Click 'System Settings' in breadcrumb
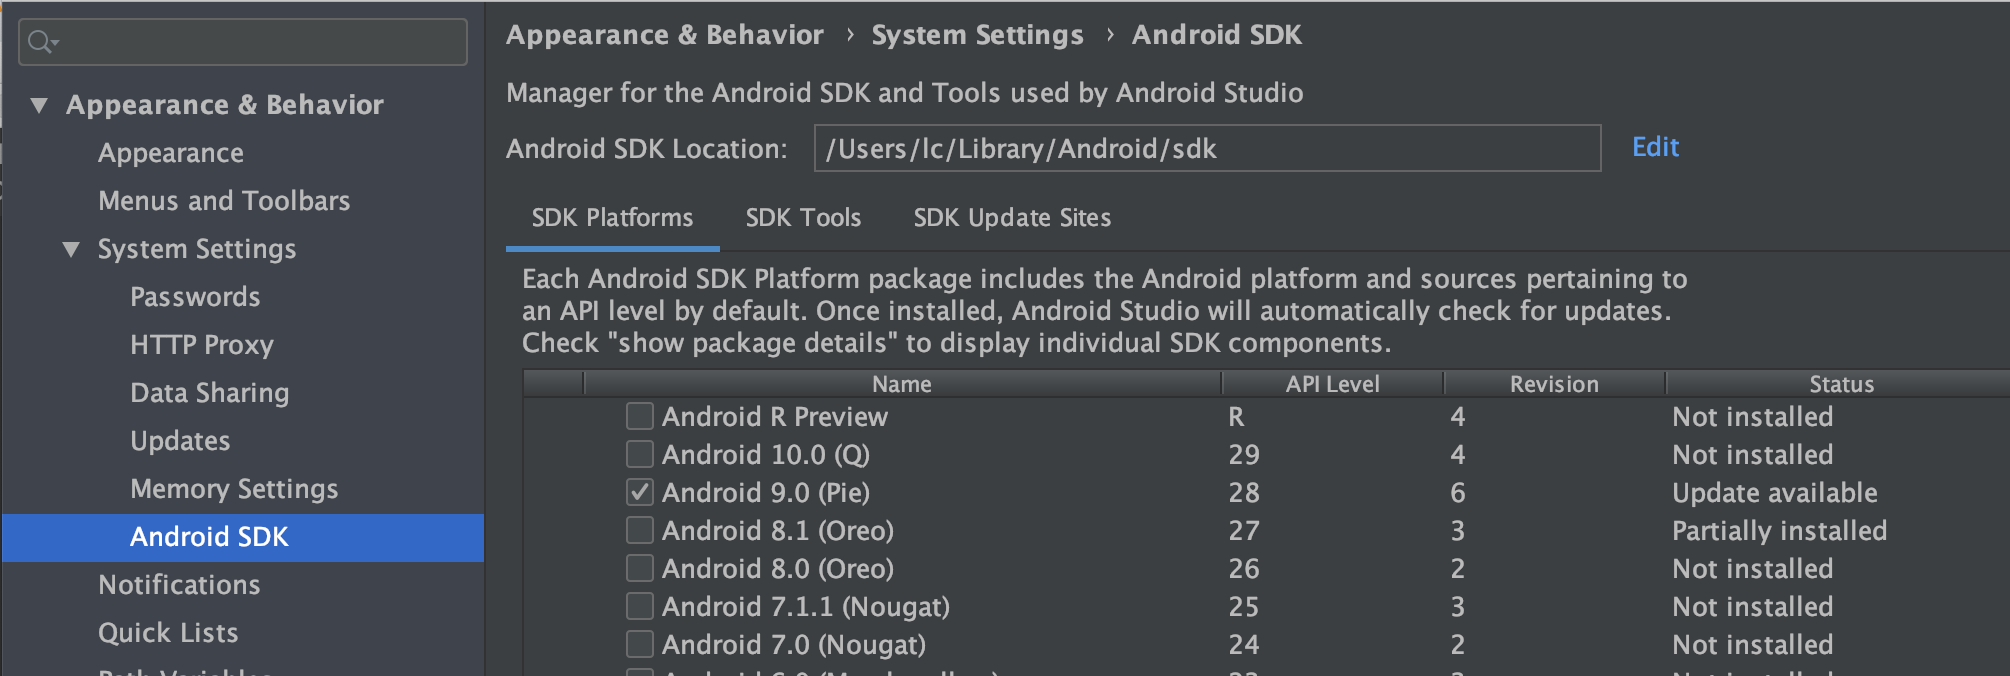The image size is (2010, 676). coord(977,35)
